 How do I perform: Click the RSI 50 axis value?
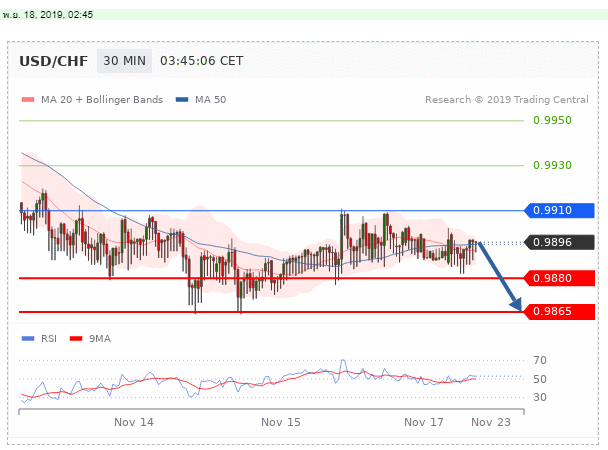[x=540, y=379]
